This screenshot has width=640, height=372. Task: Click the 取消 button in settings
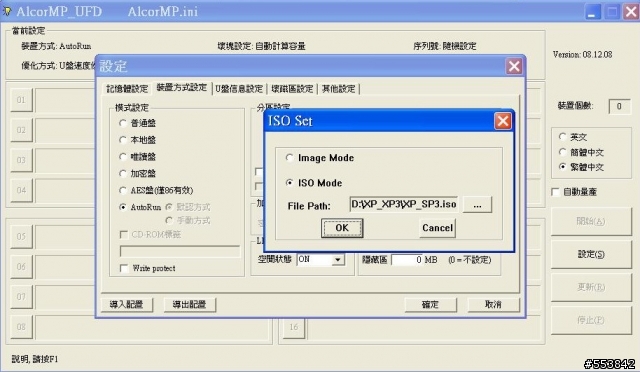493,305
